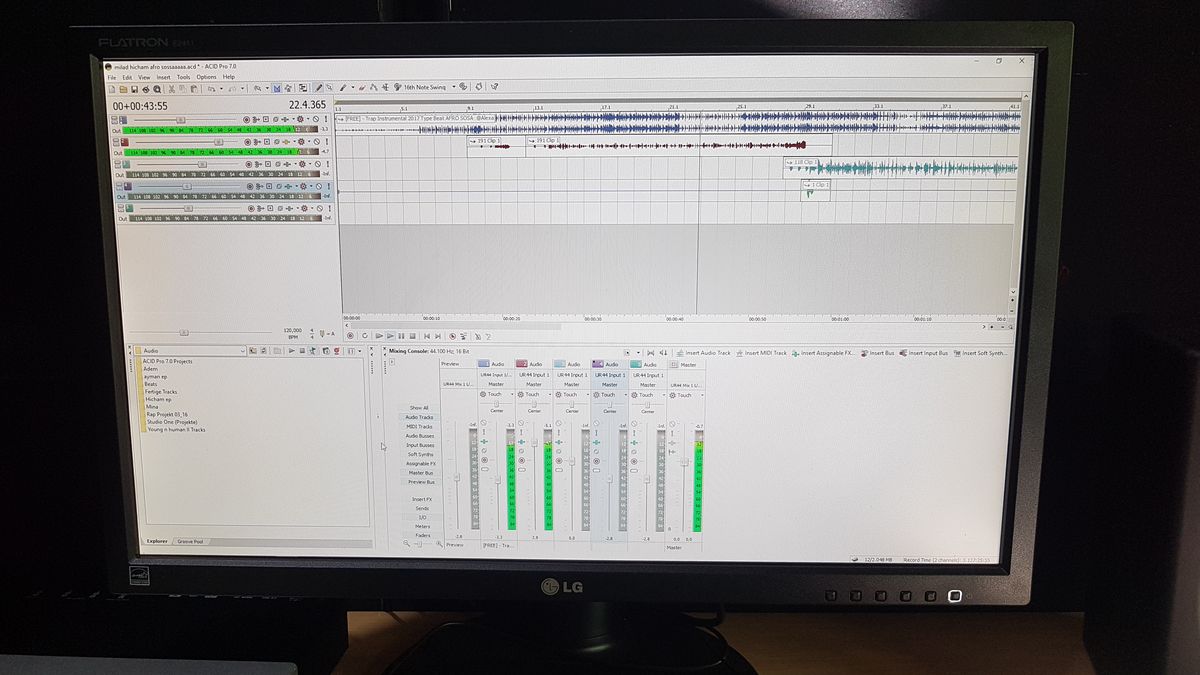Open the Help menu
This screenshot has width=1200, height=675.
tap(228, 77)
